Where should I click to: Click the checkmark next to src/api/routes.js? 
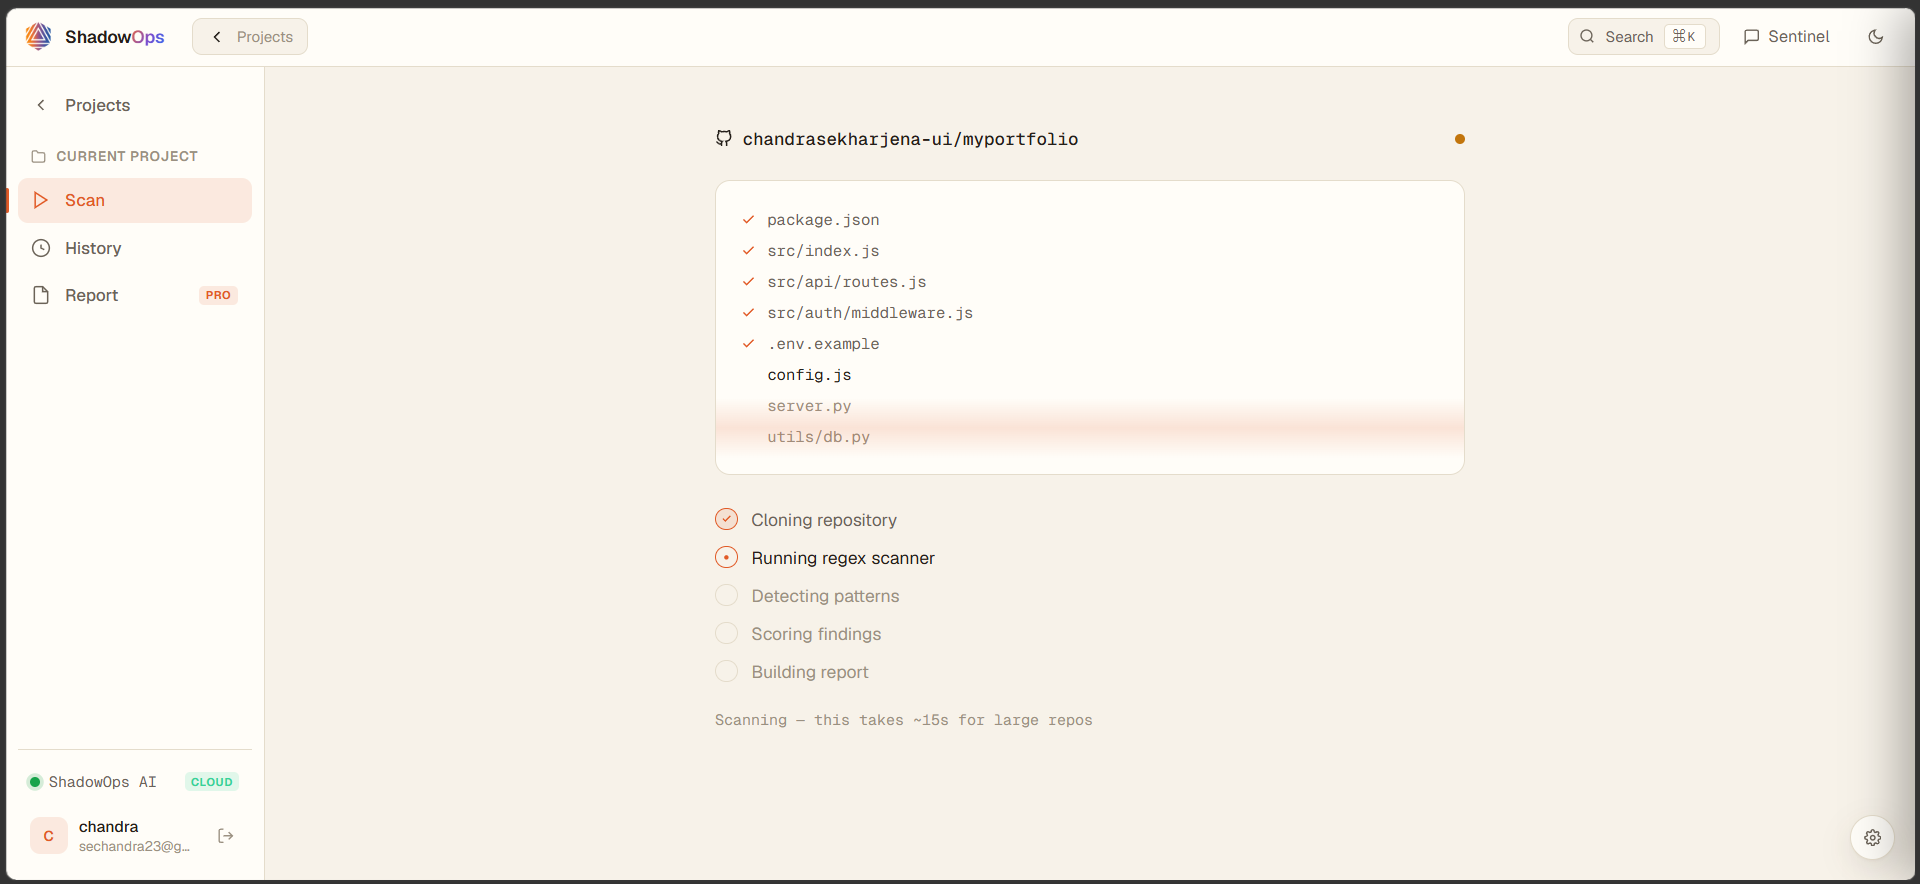tap(748, 282)
